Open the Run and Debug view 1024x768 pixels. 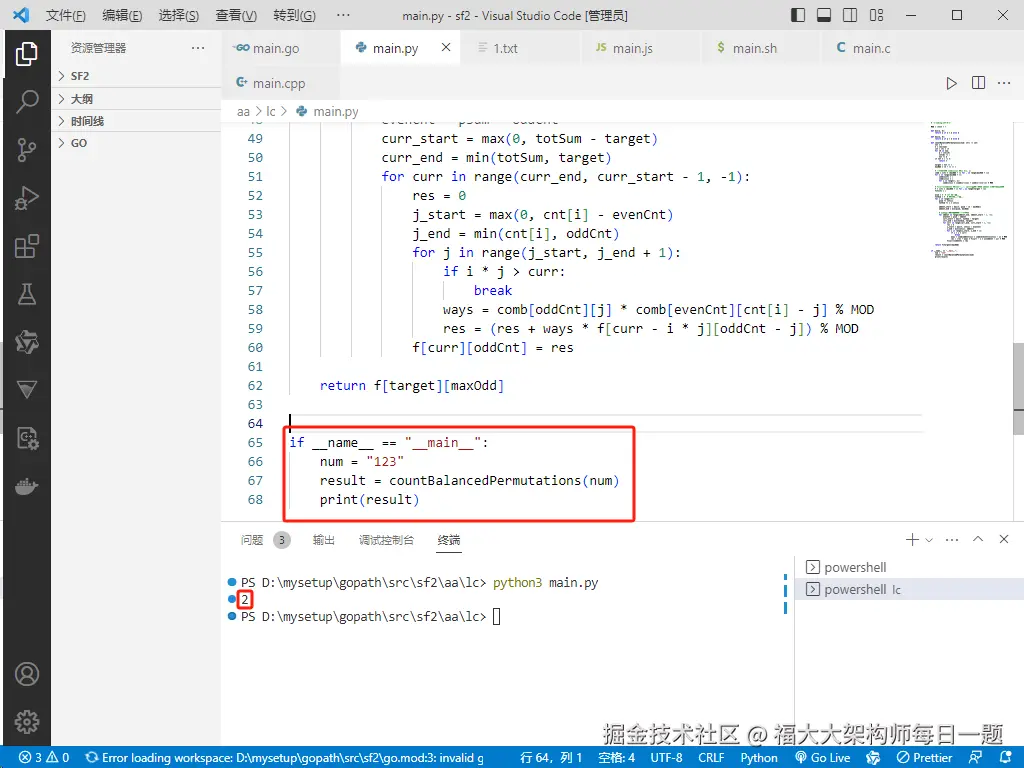(27, 198)
